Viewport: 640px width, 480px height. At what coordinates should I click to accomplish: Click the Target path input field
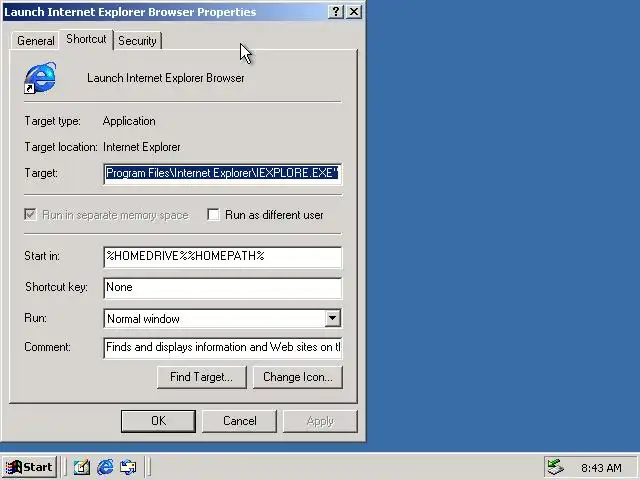[223, 173]
